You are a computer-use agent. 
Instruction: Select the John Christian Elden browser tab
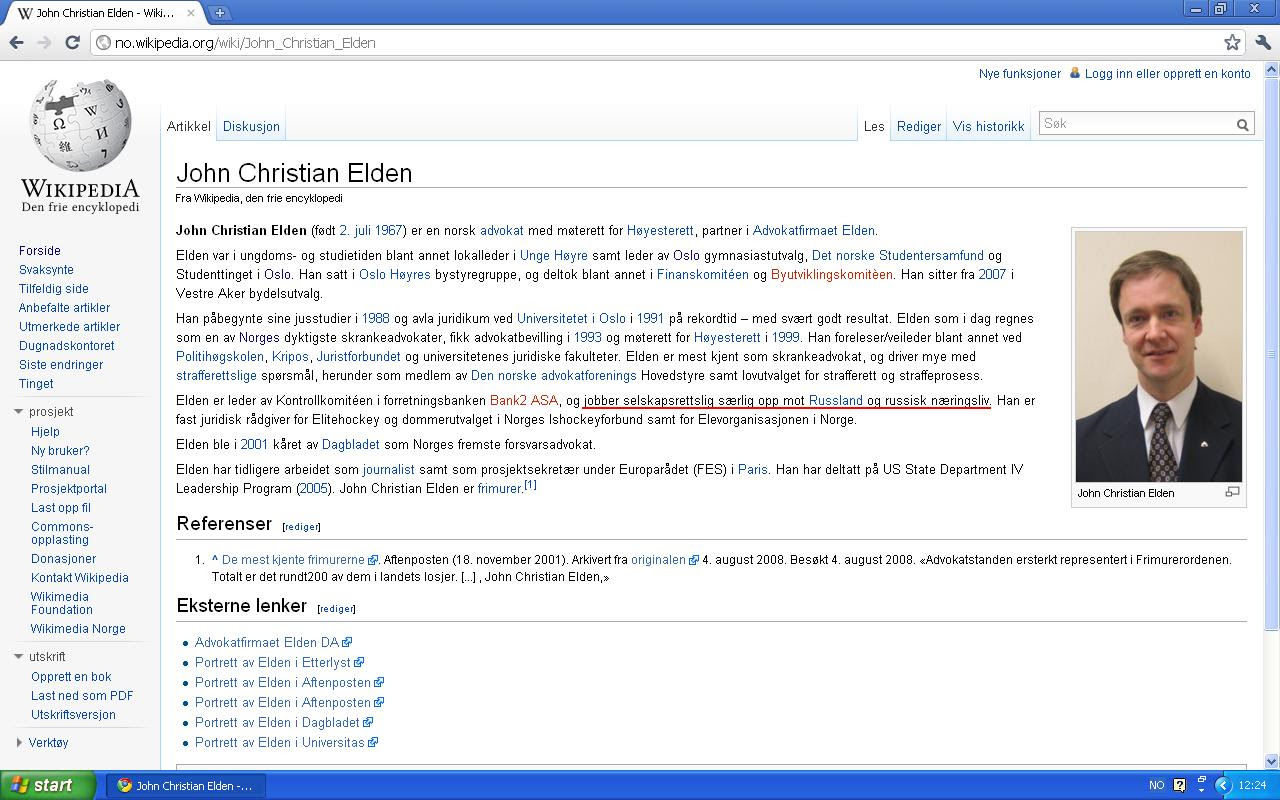pyautogui.click(x=103, y=13)
